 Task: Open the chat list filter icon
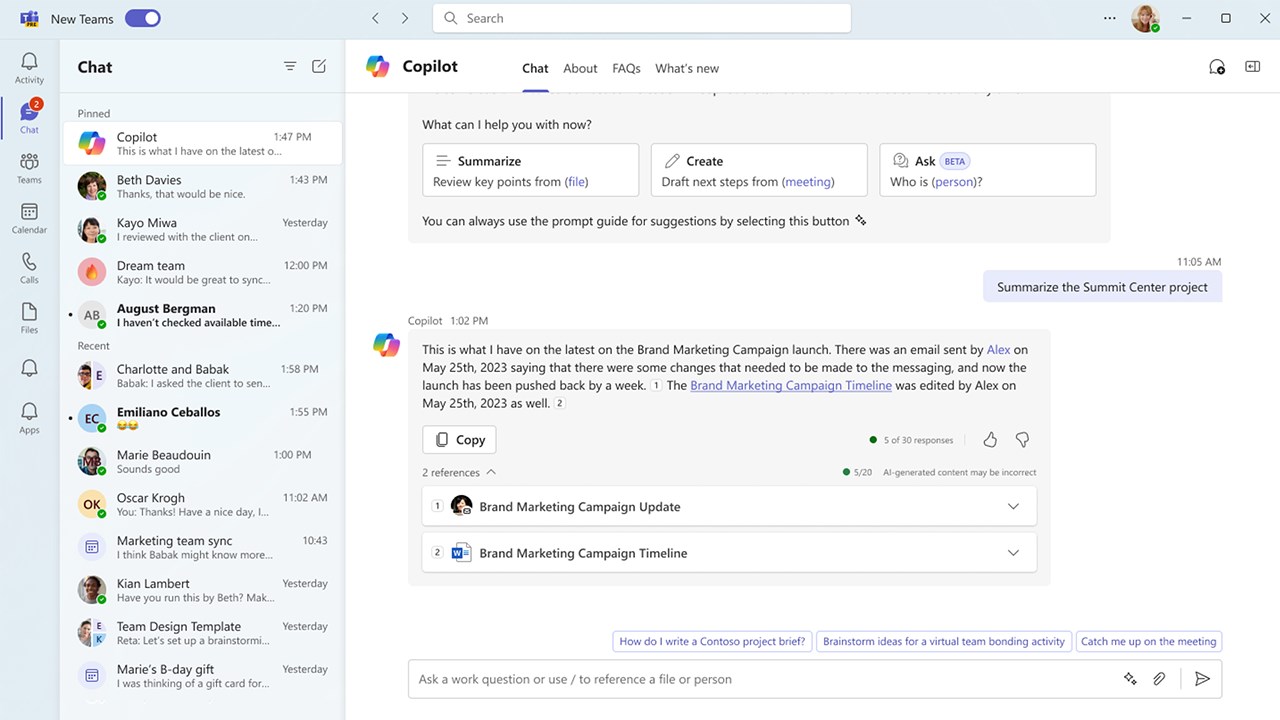(290, 66)
